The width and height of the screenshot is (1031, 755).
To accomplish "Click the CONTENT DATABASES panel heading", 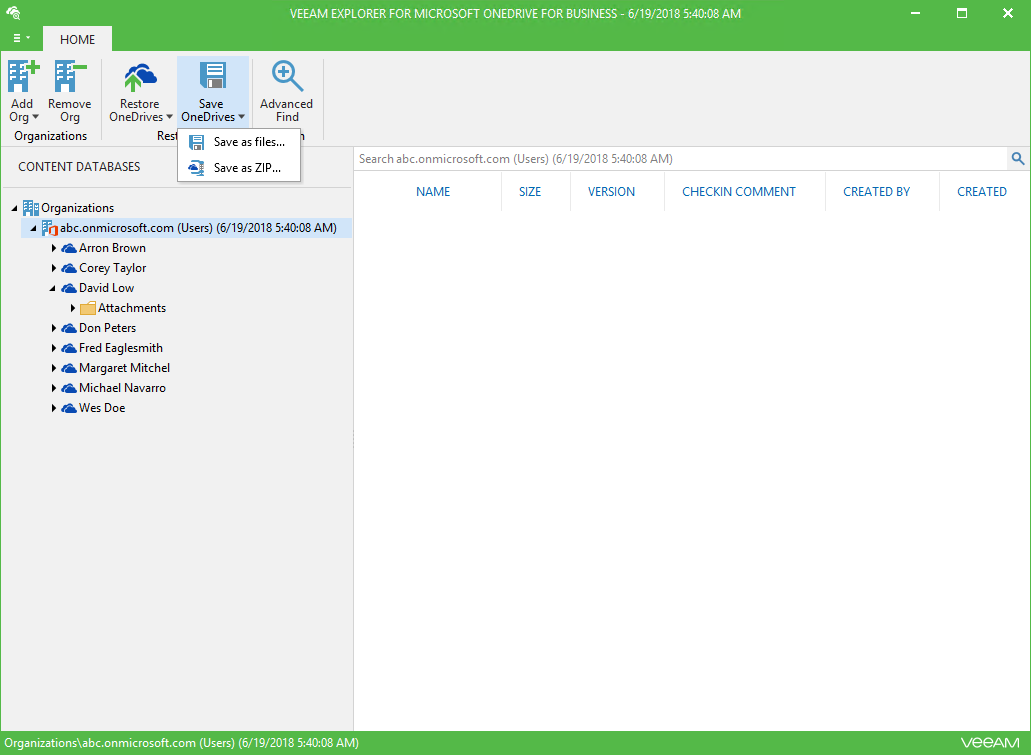I will [79, 167].
